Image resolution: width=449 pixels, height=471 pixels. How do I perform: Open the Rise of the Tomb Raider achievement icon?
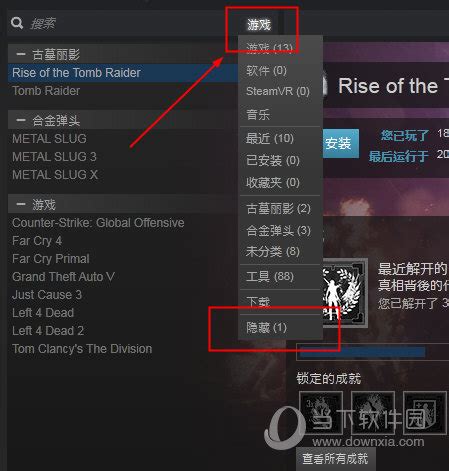pyautogui.click(x=345, y=293)
